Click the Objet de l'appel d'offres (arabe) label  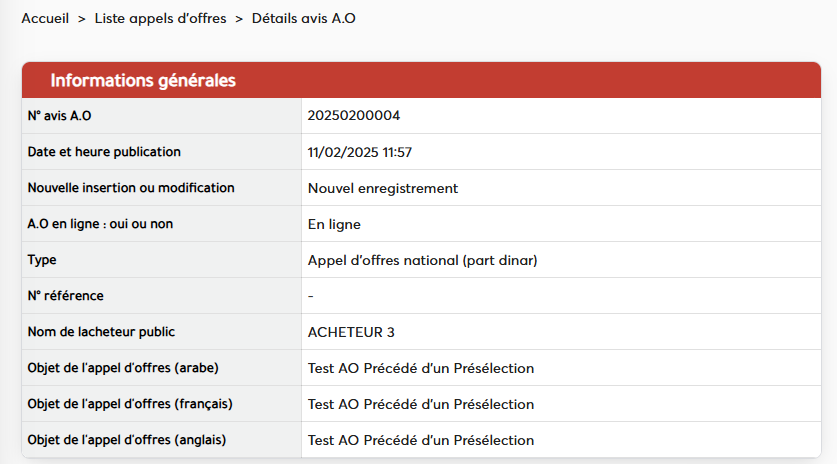(x=123, y=368)
